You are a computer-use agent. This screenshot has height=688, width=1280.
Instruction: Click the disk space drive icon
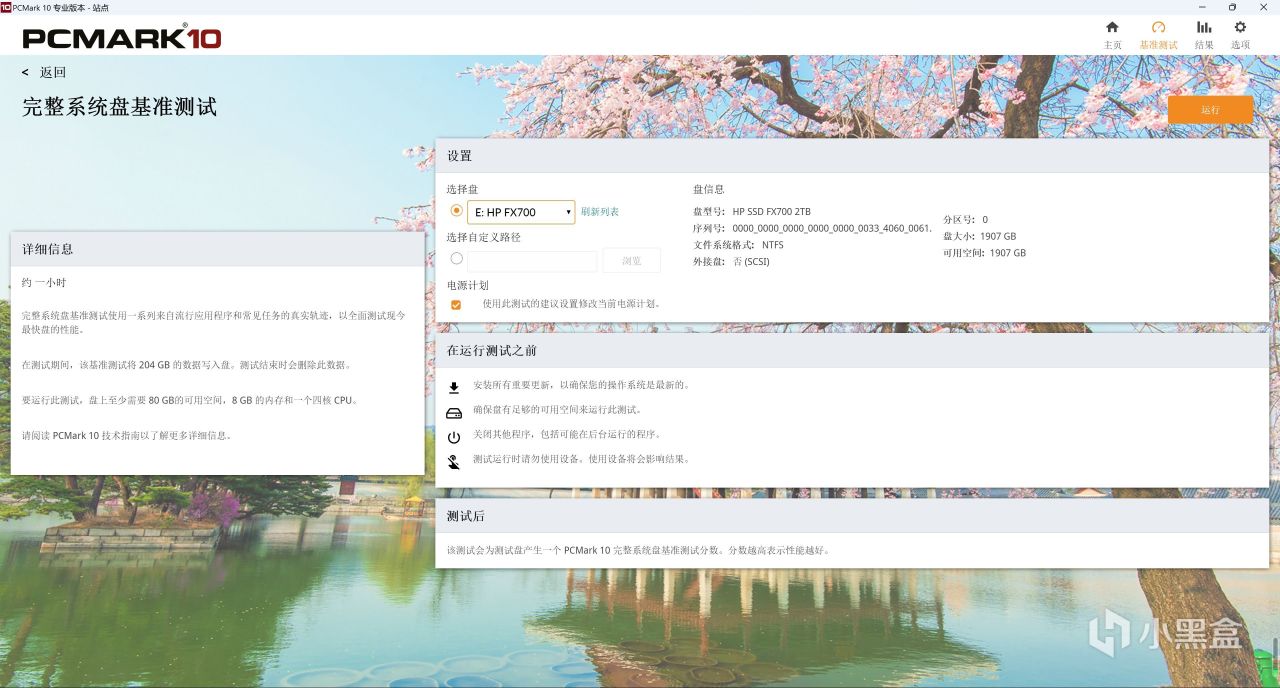pyautogui.click(x=454, y=412)
